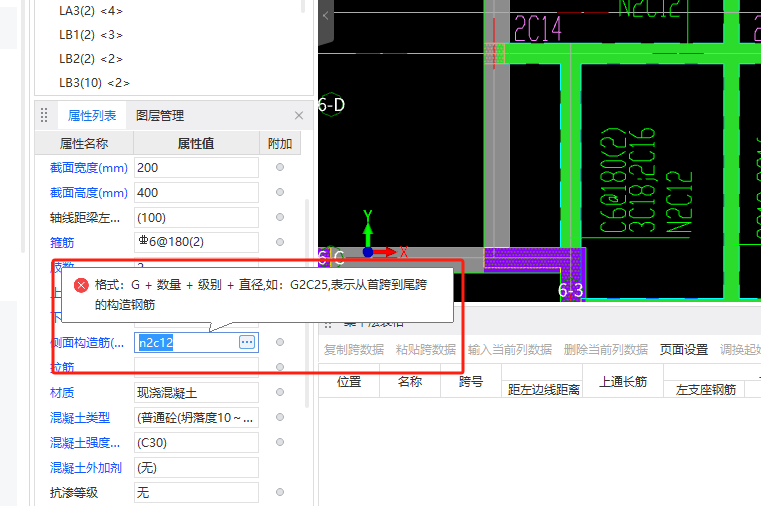Select LA3(2) <4> in beam list
This screenshot has width=761, height=506.
[91, 11]
